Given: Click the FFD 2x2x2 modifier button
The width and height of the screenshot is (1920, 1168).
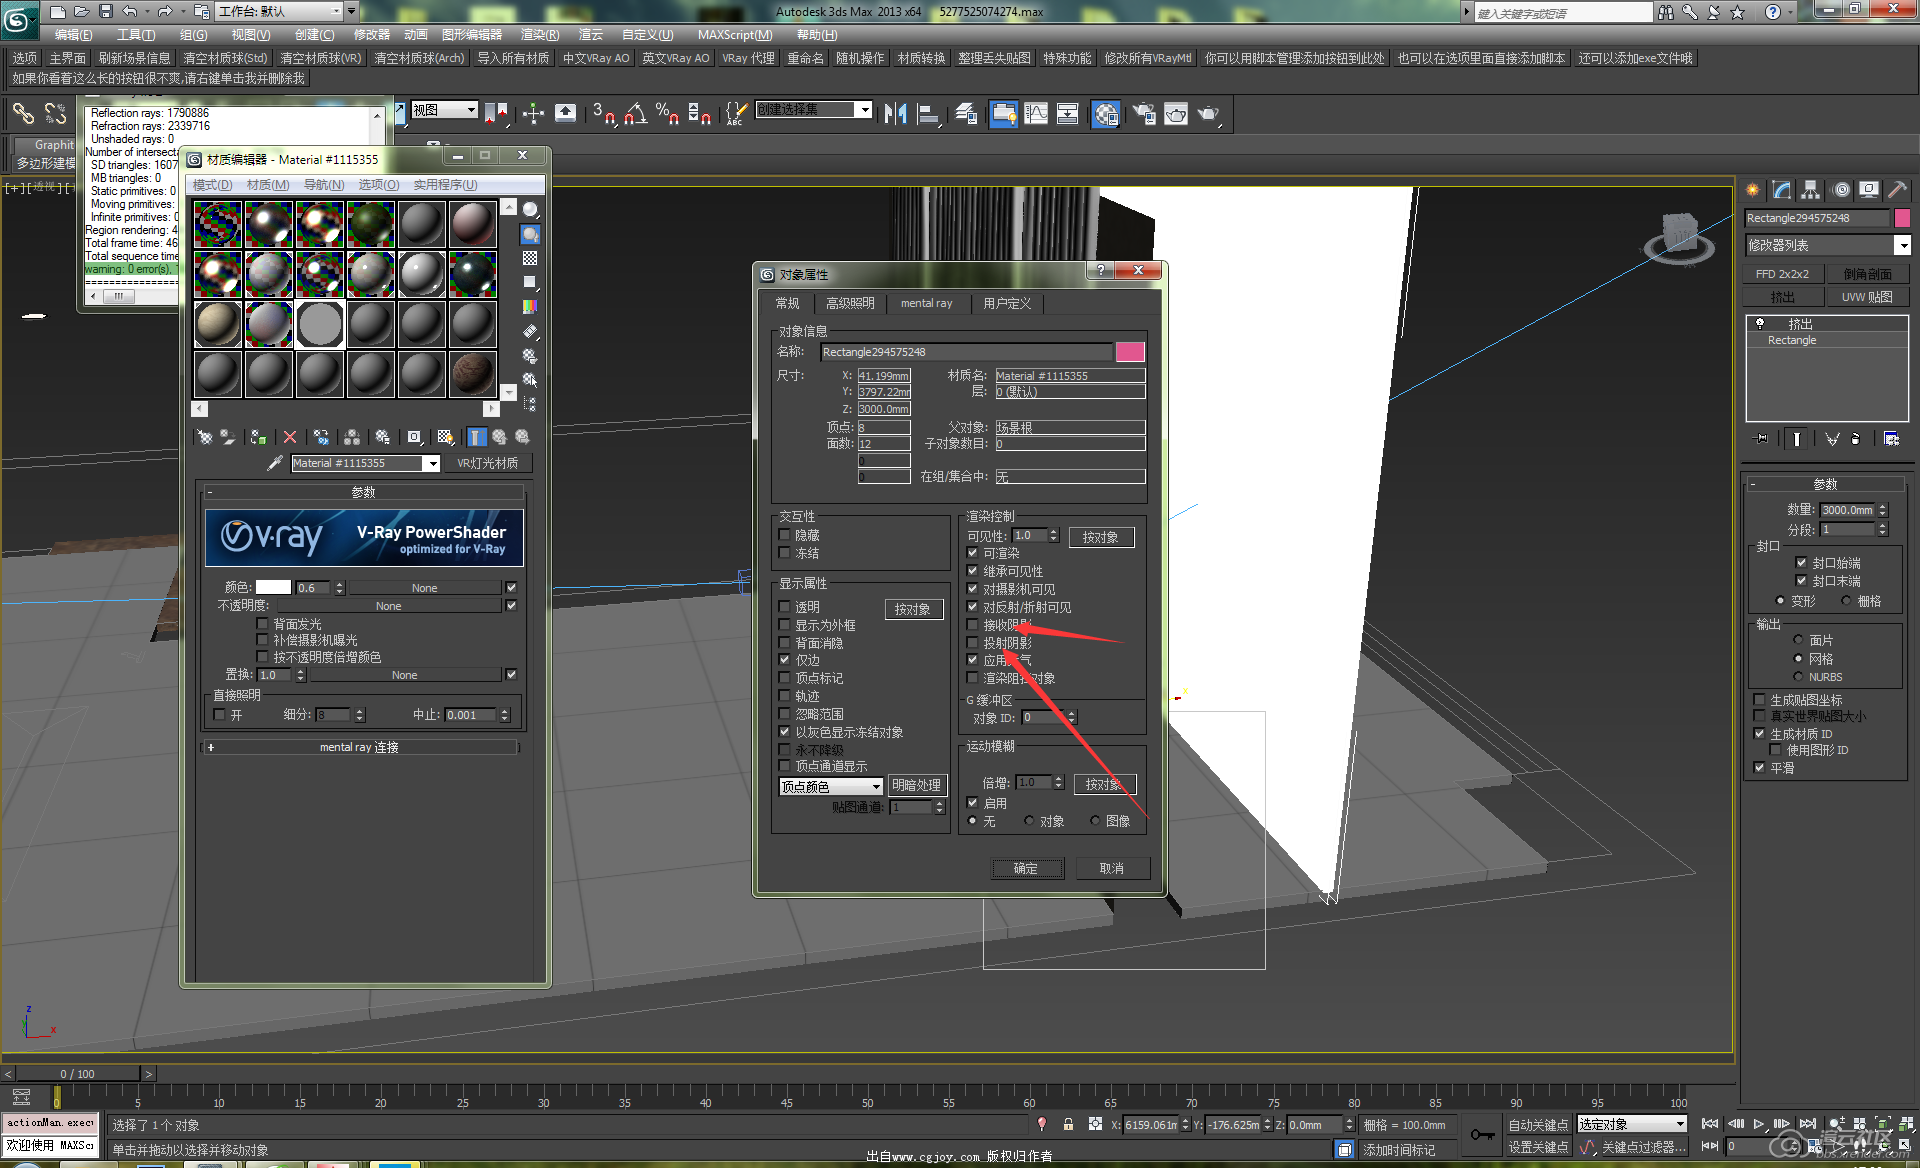Looking at the screenshot, I should click(1782, 274).
